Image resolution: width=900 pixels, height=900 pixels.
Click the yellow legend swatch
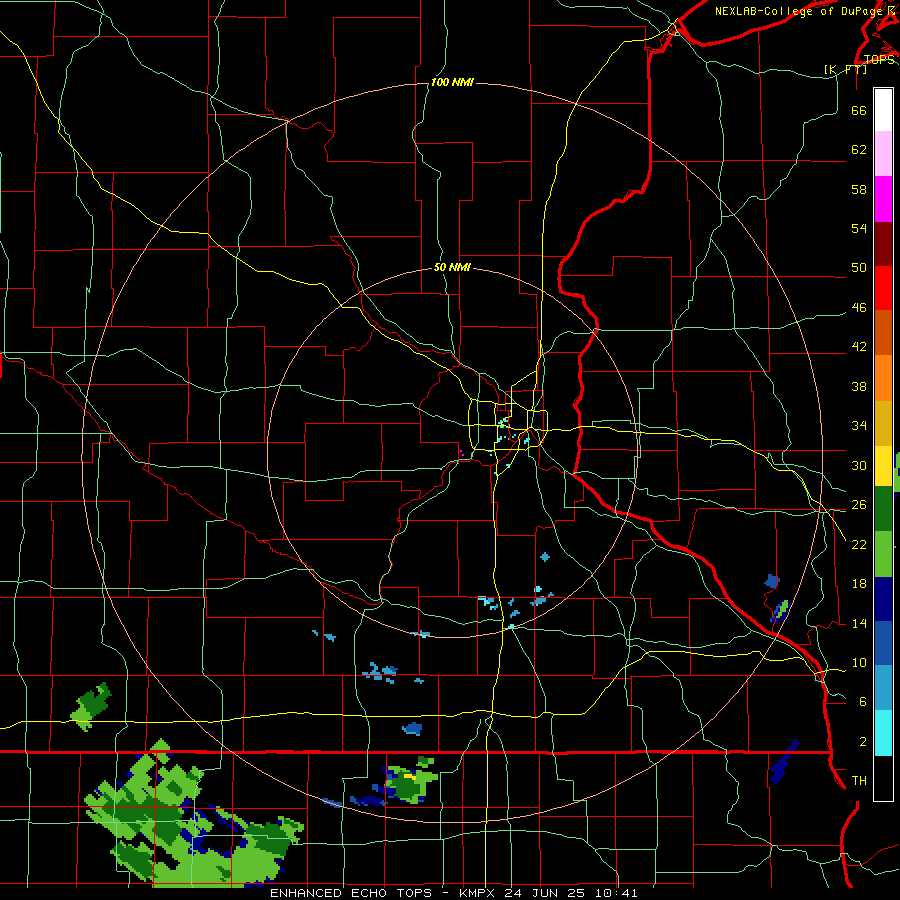[883, 466]
